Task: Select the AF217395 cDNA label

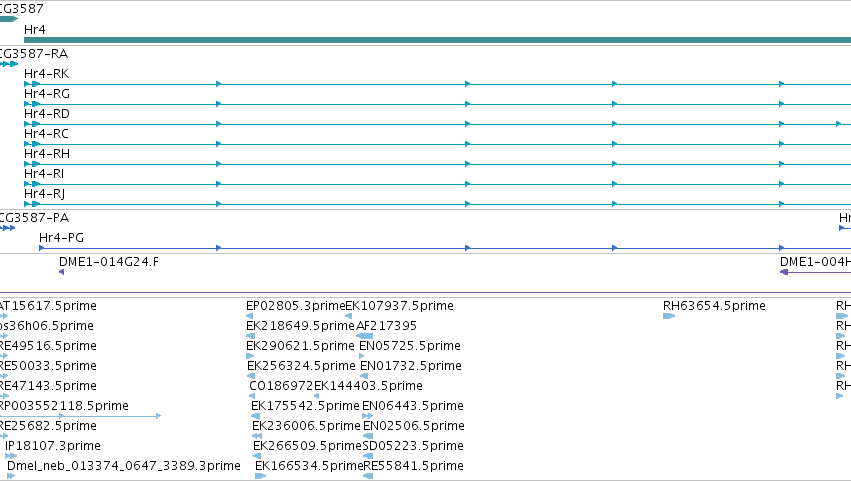Action: coord(386,326)
